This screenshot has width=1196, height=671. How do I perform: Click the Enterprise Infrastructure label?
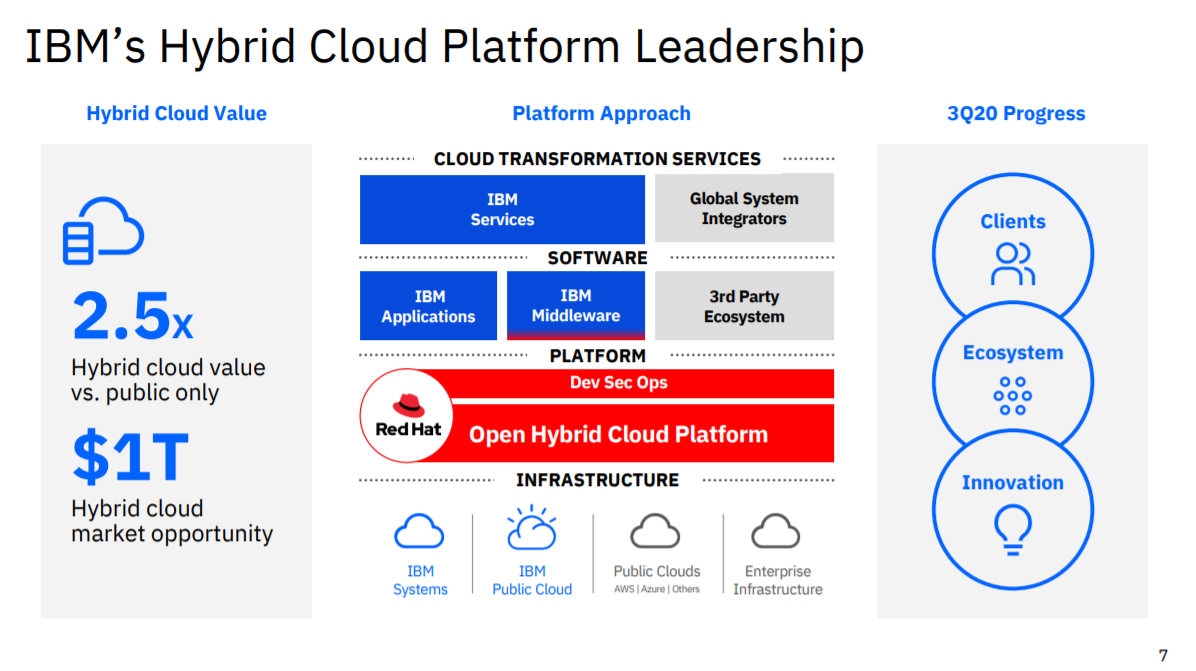(x=778, y=580)
